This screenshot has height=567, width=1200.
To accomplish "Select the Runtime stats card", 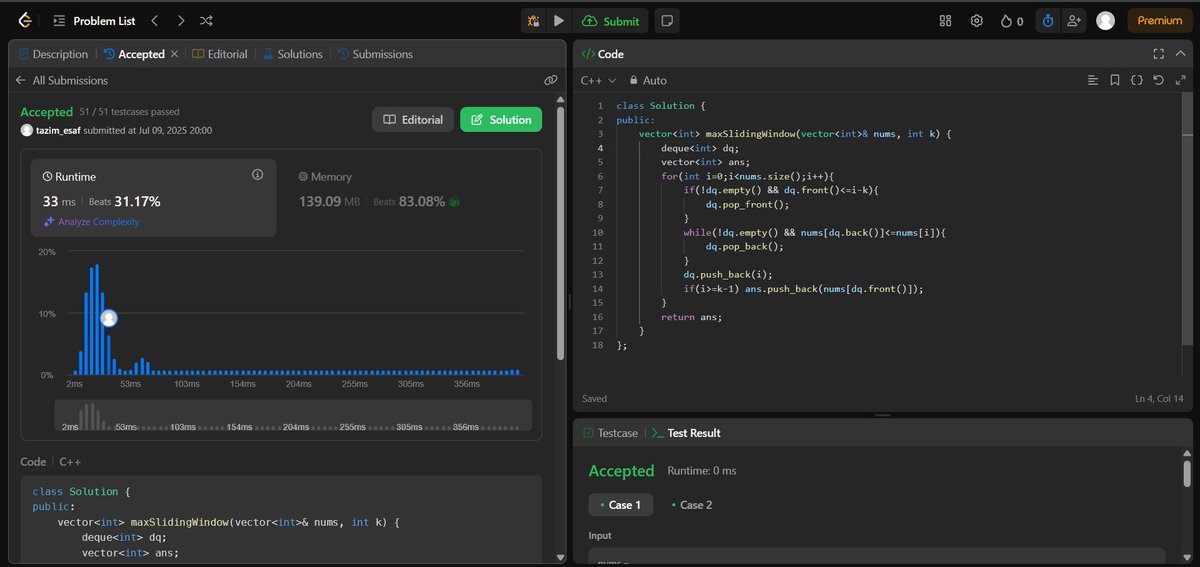I will click(153, 197).
